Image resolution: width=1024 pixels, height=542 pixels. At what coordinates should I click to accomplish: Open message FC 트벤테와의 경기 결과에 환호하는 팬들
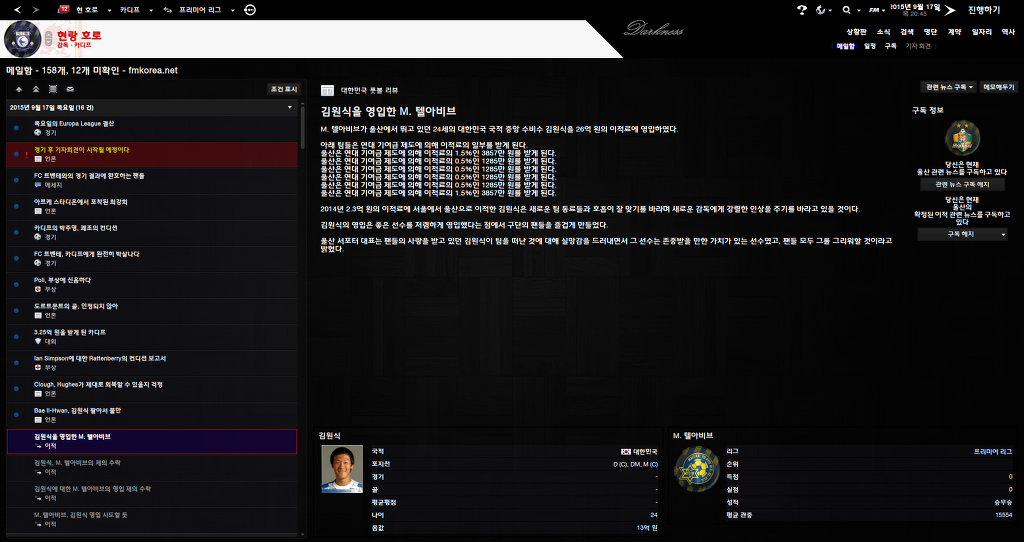152,180
